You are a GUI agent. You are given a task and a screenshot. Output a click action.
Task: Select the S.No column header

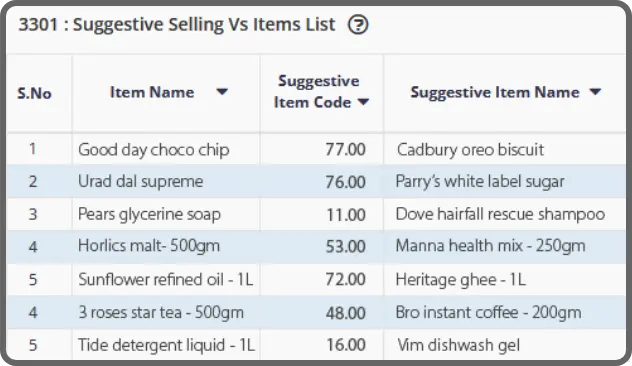click(35, 94)
